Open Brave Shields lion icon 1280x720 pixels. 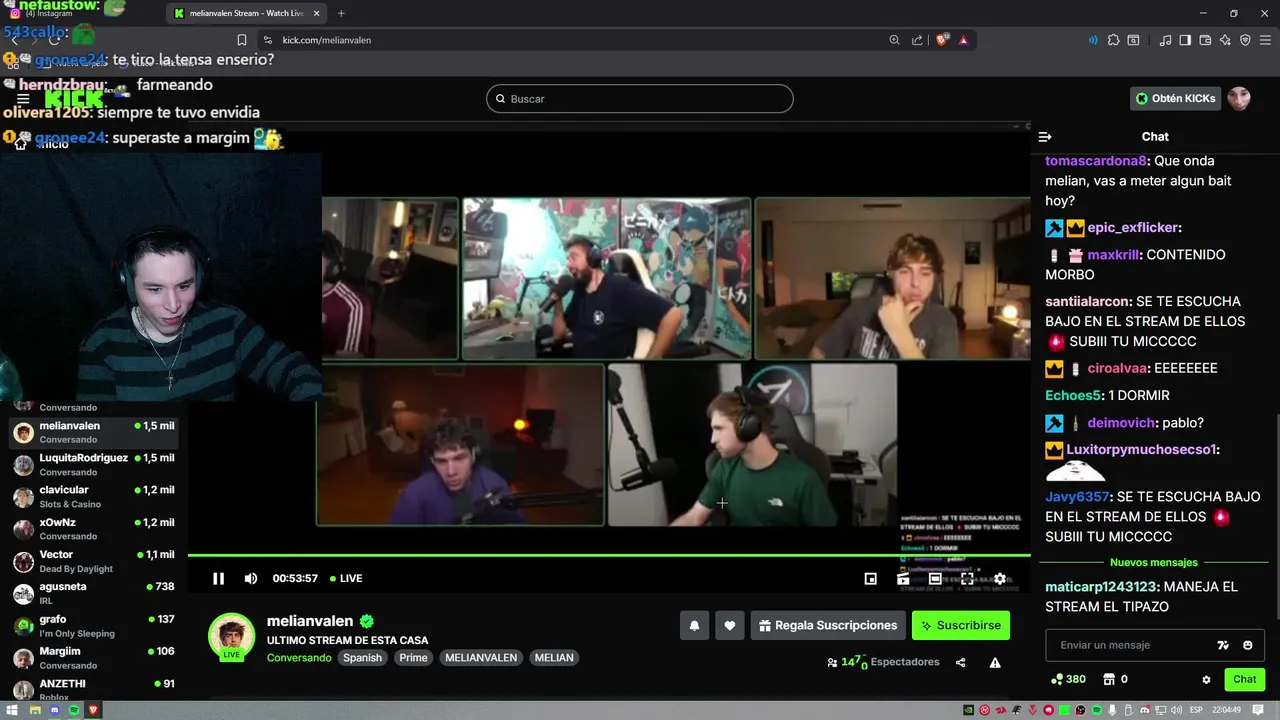942,40
